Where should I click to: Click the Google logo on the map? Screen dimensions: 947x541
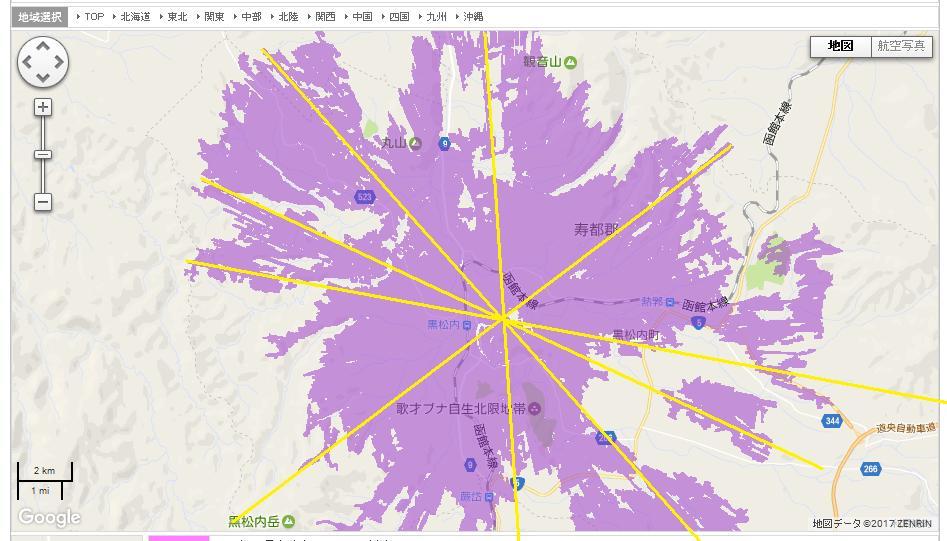pos(49,517)
